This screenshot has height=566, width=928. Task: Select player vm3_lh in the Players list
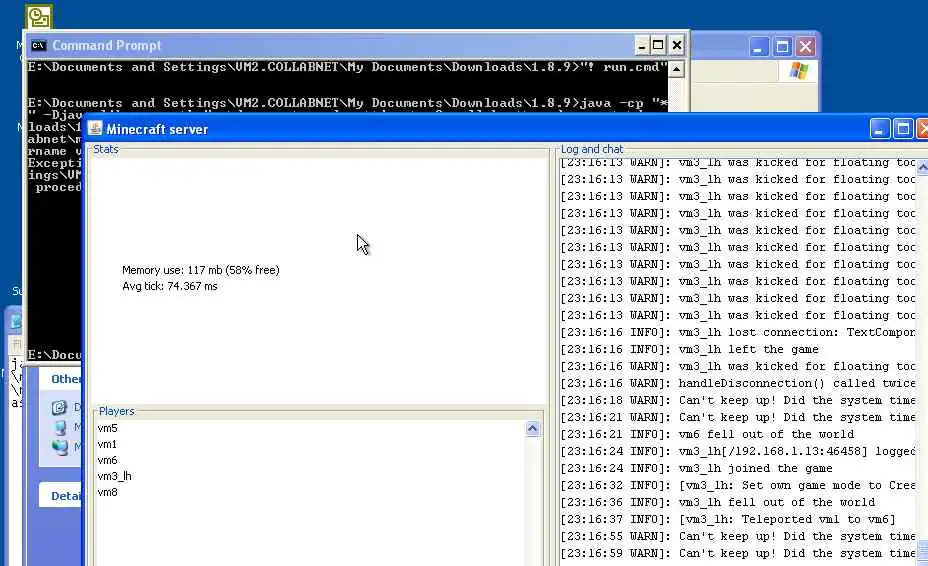click(x=115, y=476)
